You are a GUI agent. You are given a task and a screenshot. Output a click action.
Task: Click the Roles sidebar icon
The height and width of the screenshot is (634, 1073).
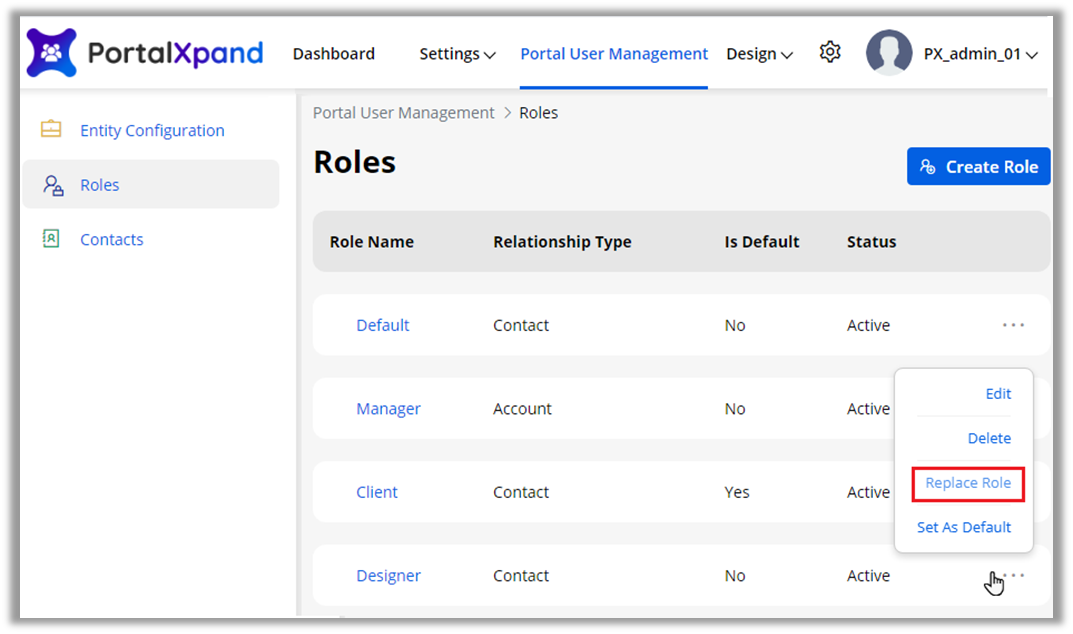(53, 185)
